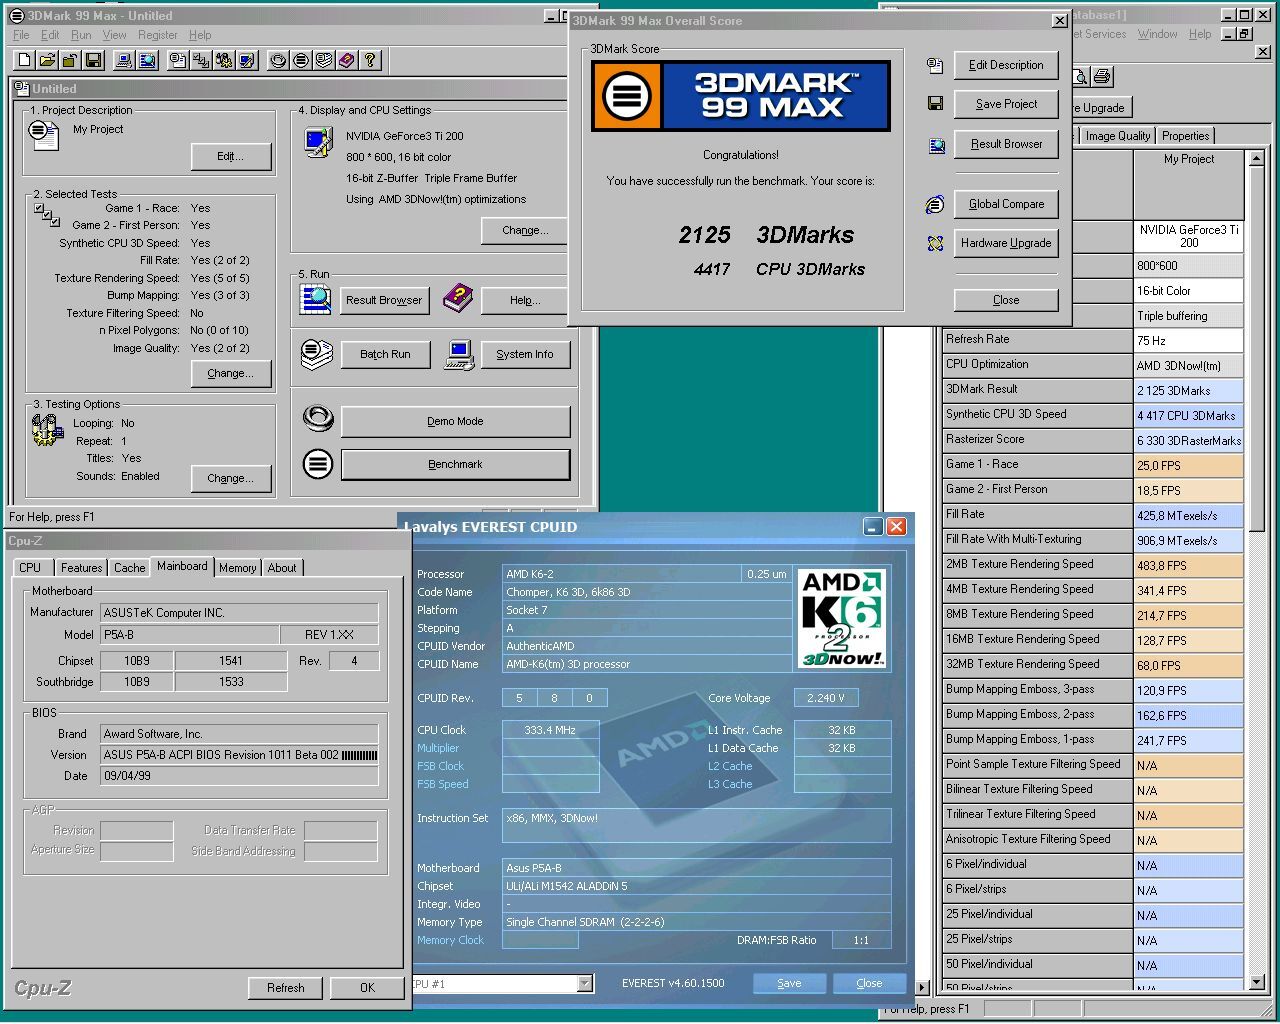Open the Features tab in Cpu-Z
The height and width of the screenshot is (1024, 1280).
click(x=81, y=568)
